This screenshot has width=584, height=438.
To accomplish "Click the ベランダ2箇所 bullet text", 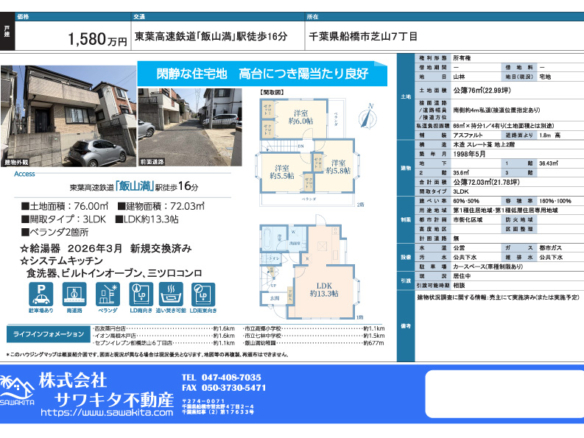I will pyautogui.click(x=55, y=232).
